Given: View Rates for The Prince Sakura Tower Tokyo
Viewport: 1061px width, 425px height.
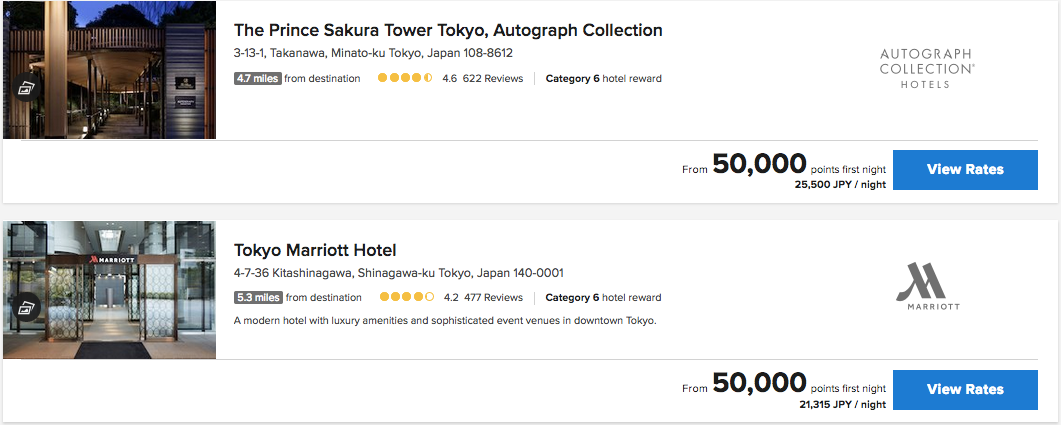Looking at the screenshot, I should [964, 170].
